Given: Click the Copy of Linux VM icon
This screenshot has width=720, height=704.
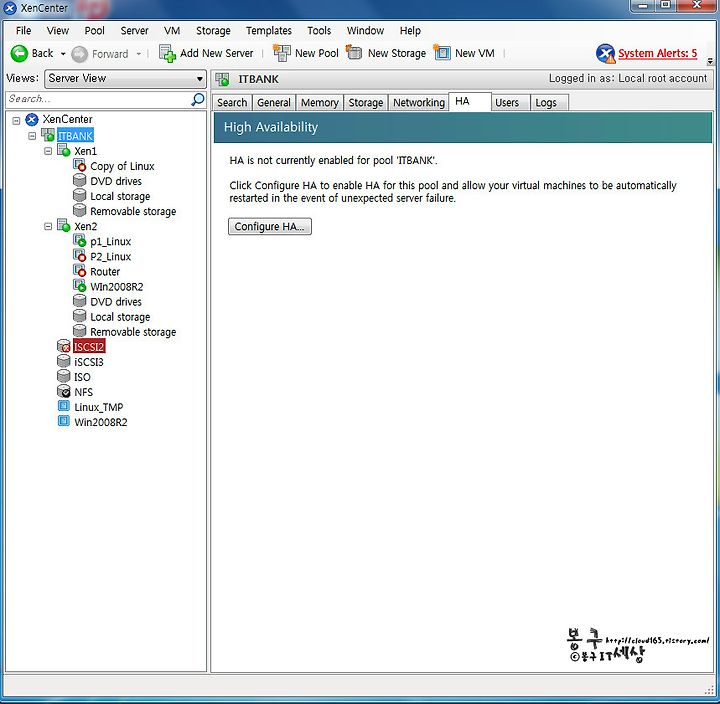Looking at the screenshot, I should [x=79, y=165].
